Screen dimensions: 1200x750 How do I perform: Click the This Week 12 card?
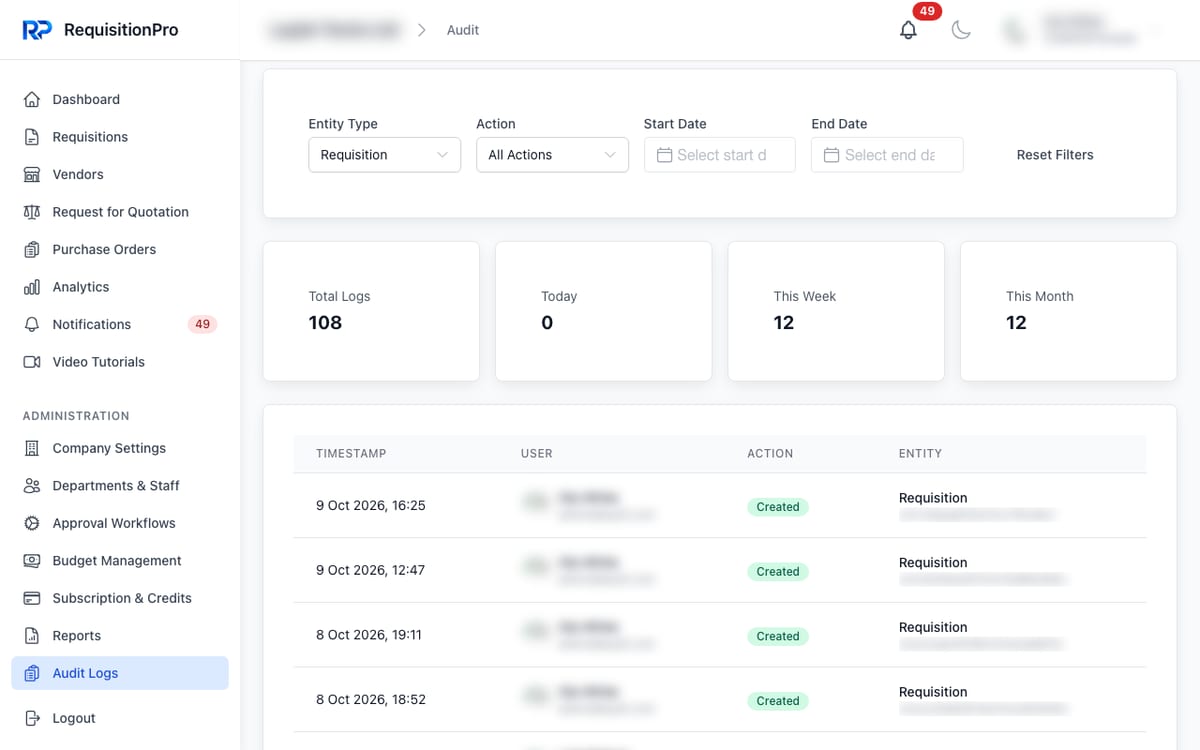836,311
